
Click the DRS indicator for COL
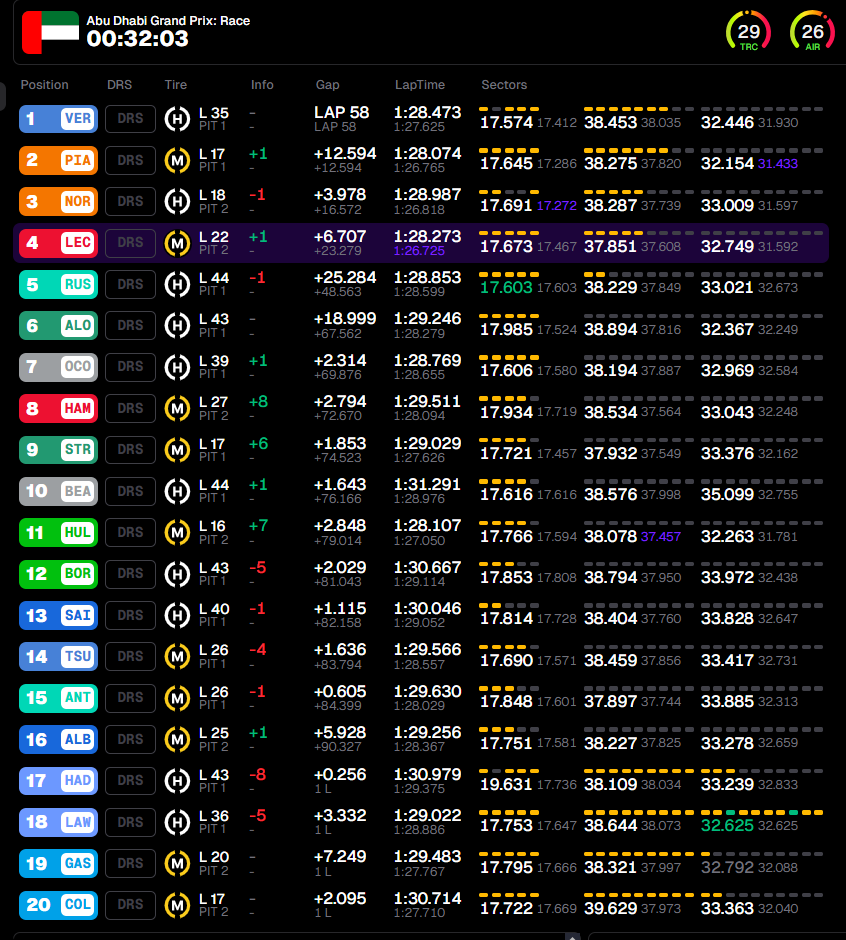pyautogui.click(x=130, y=905)
